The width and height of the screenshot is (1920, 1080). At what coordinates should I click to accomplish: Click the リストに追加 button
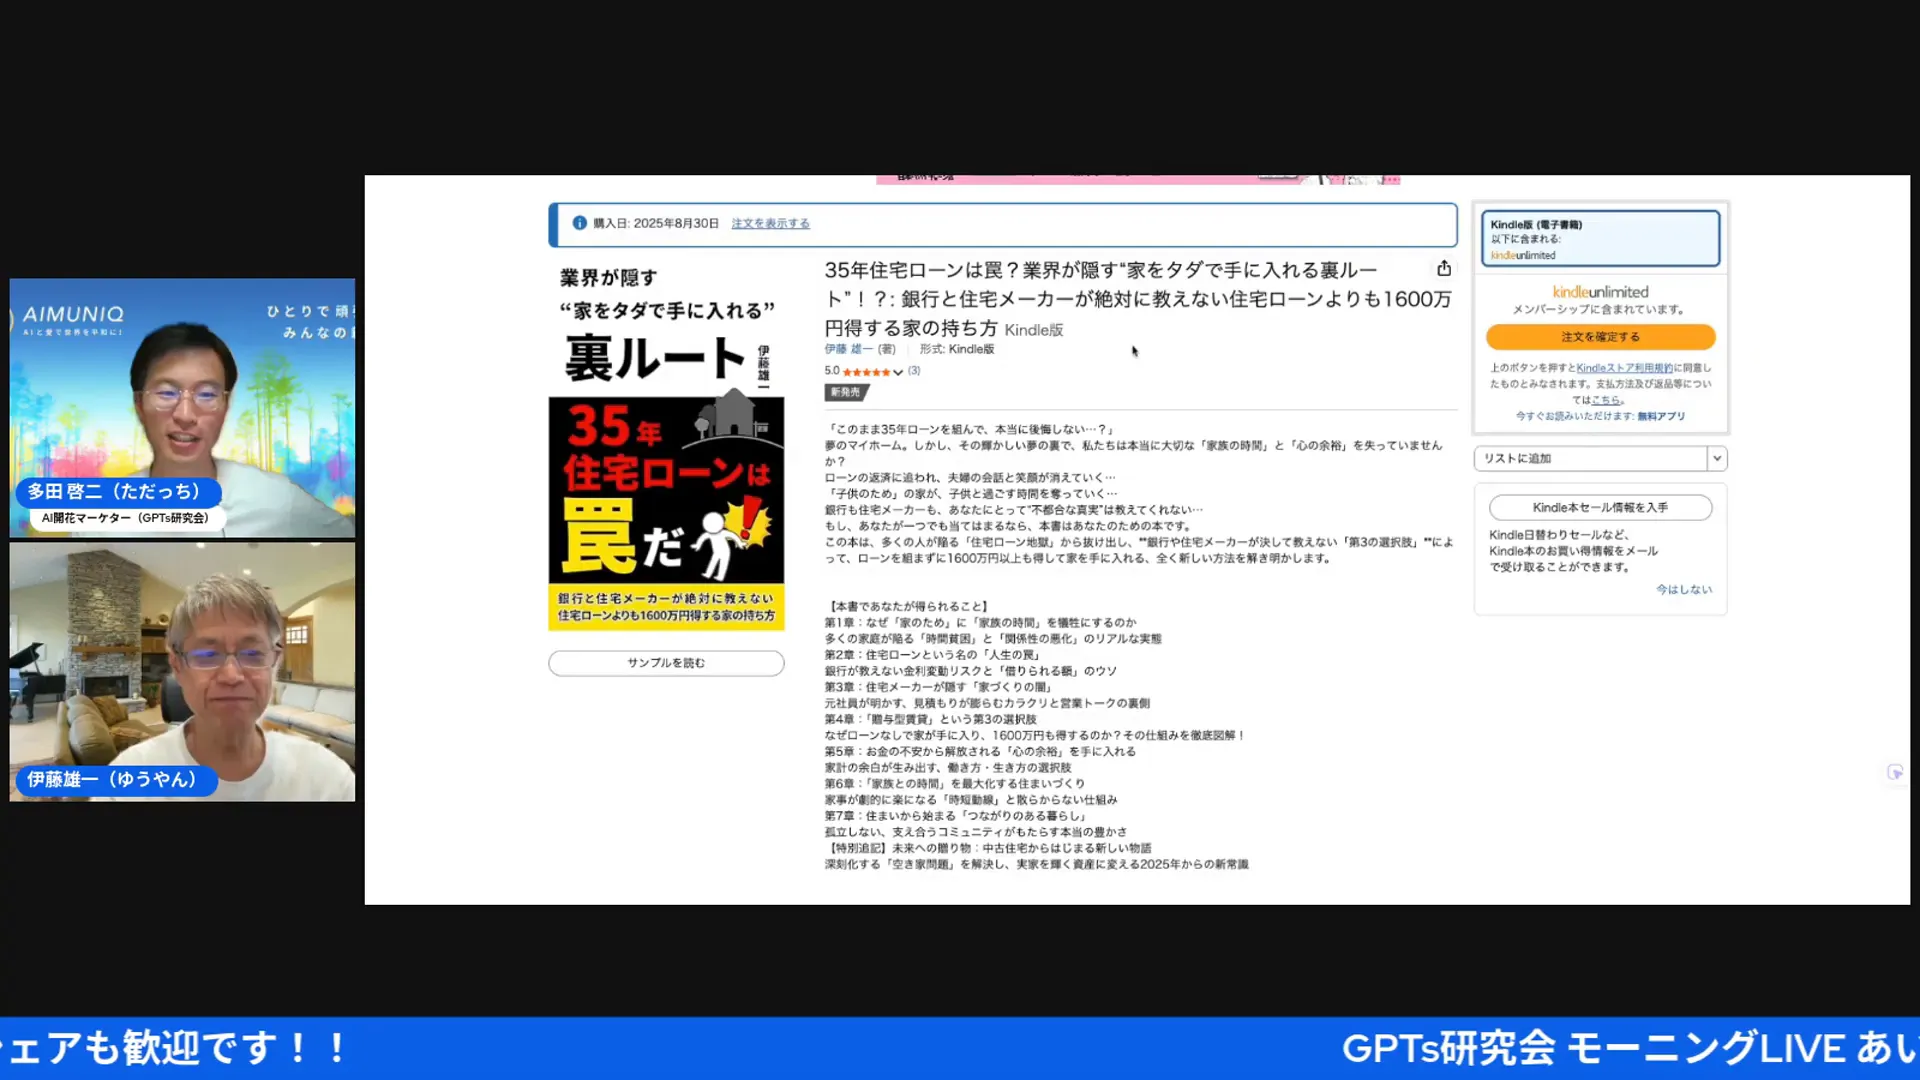[x=1591, y=458]
